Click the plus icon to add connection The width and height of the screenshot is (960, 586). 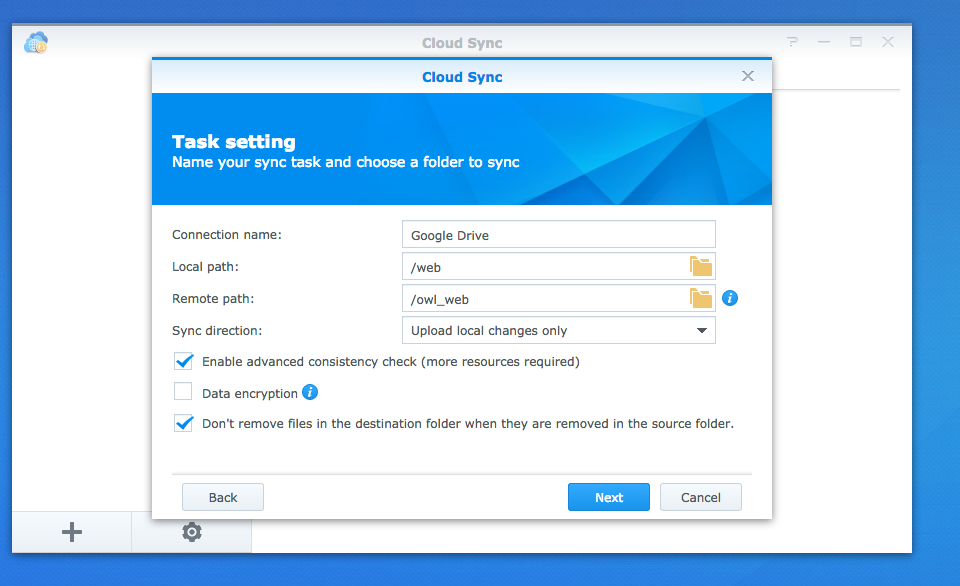(72, 532)
